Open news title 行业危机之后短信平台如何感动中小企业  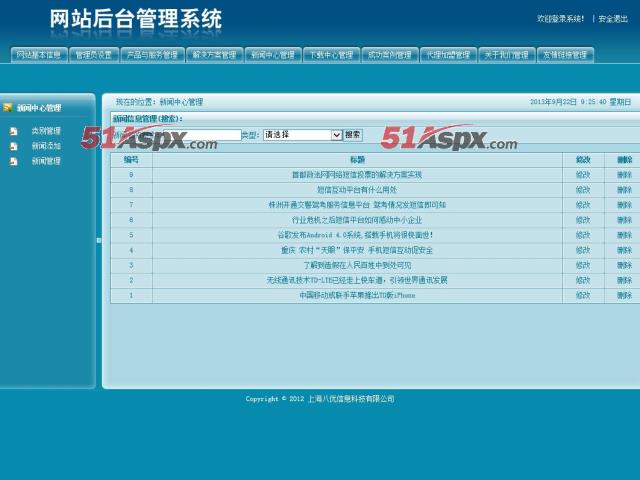(x=357, y=220)
